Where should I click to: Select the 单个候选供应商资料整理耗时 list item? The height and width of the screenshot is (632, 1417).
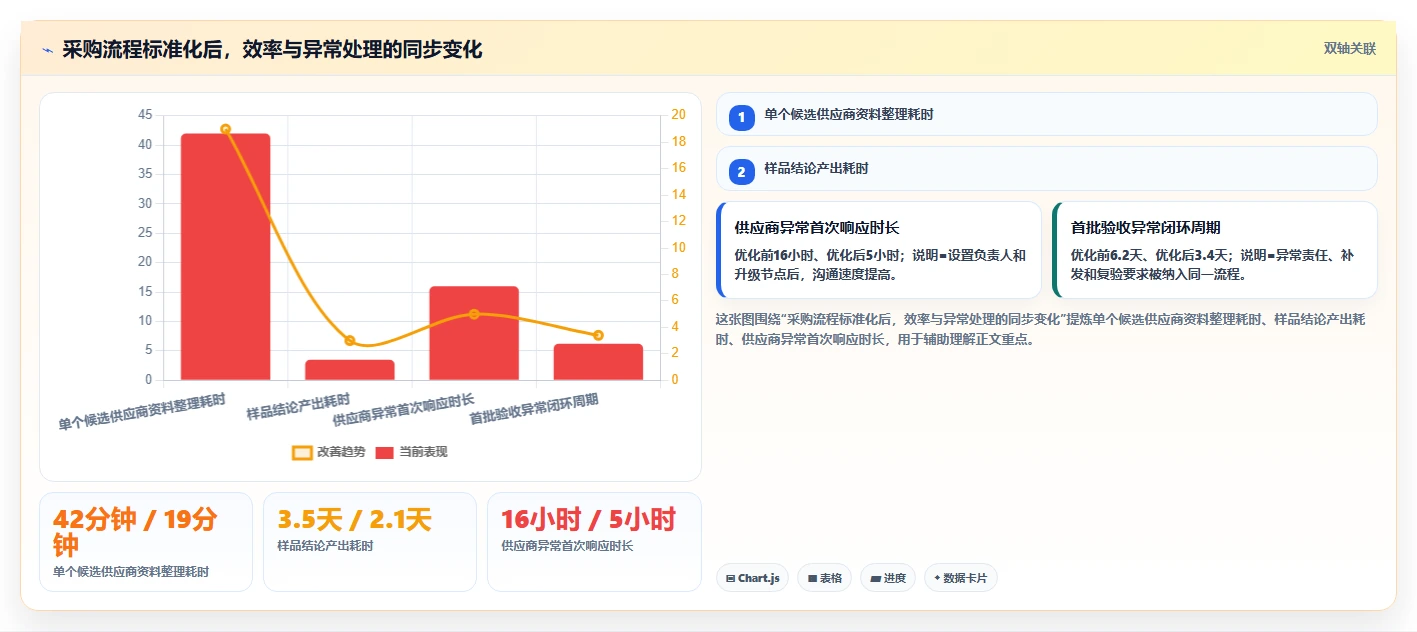[1047, 114]
